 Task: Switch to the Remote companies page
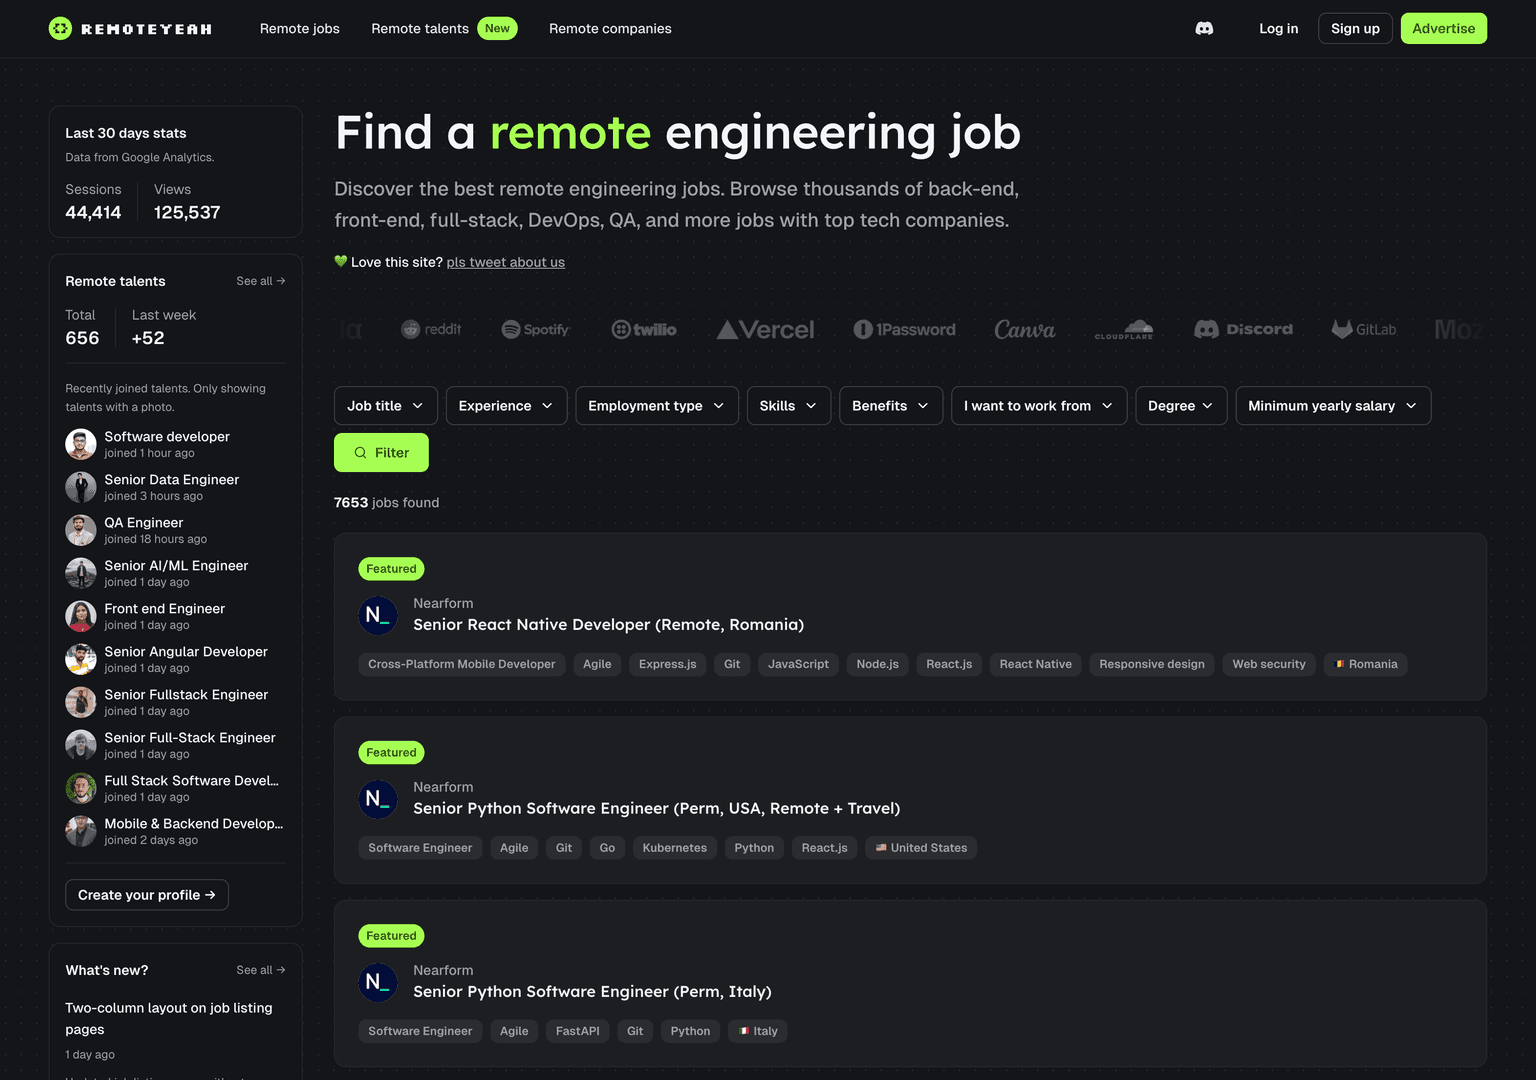click(x=610, y=28)
